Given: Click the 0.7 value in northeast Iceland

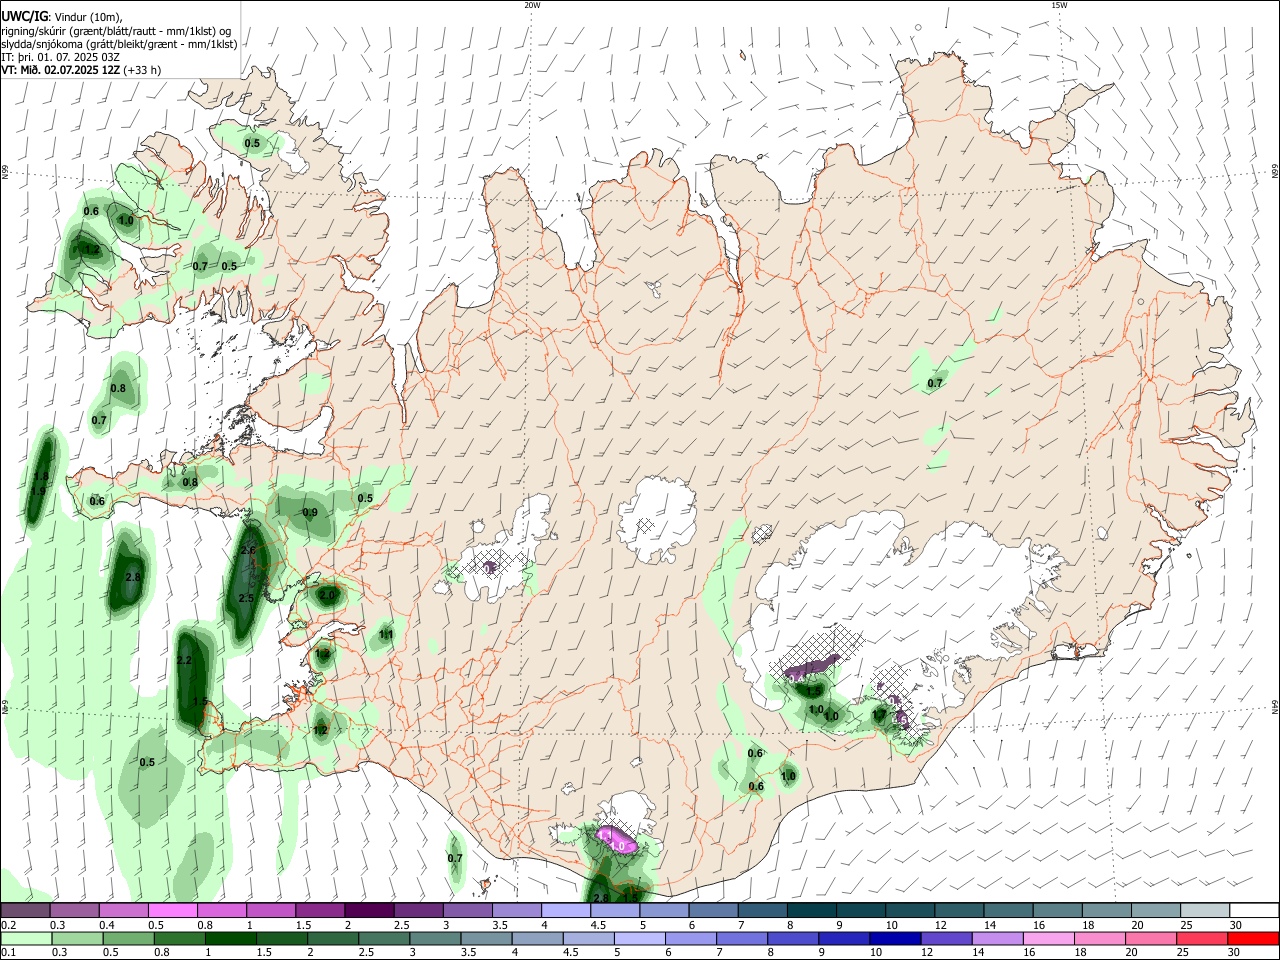Looking at the screenshot, I should point(935,383).
